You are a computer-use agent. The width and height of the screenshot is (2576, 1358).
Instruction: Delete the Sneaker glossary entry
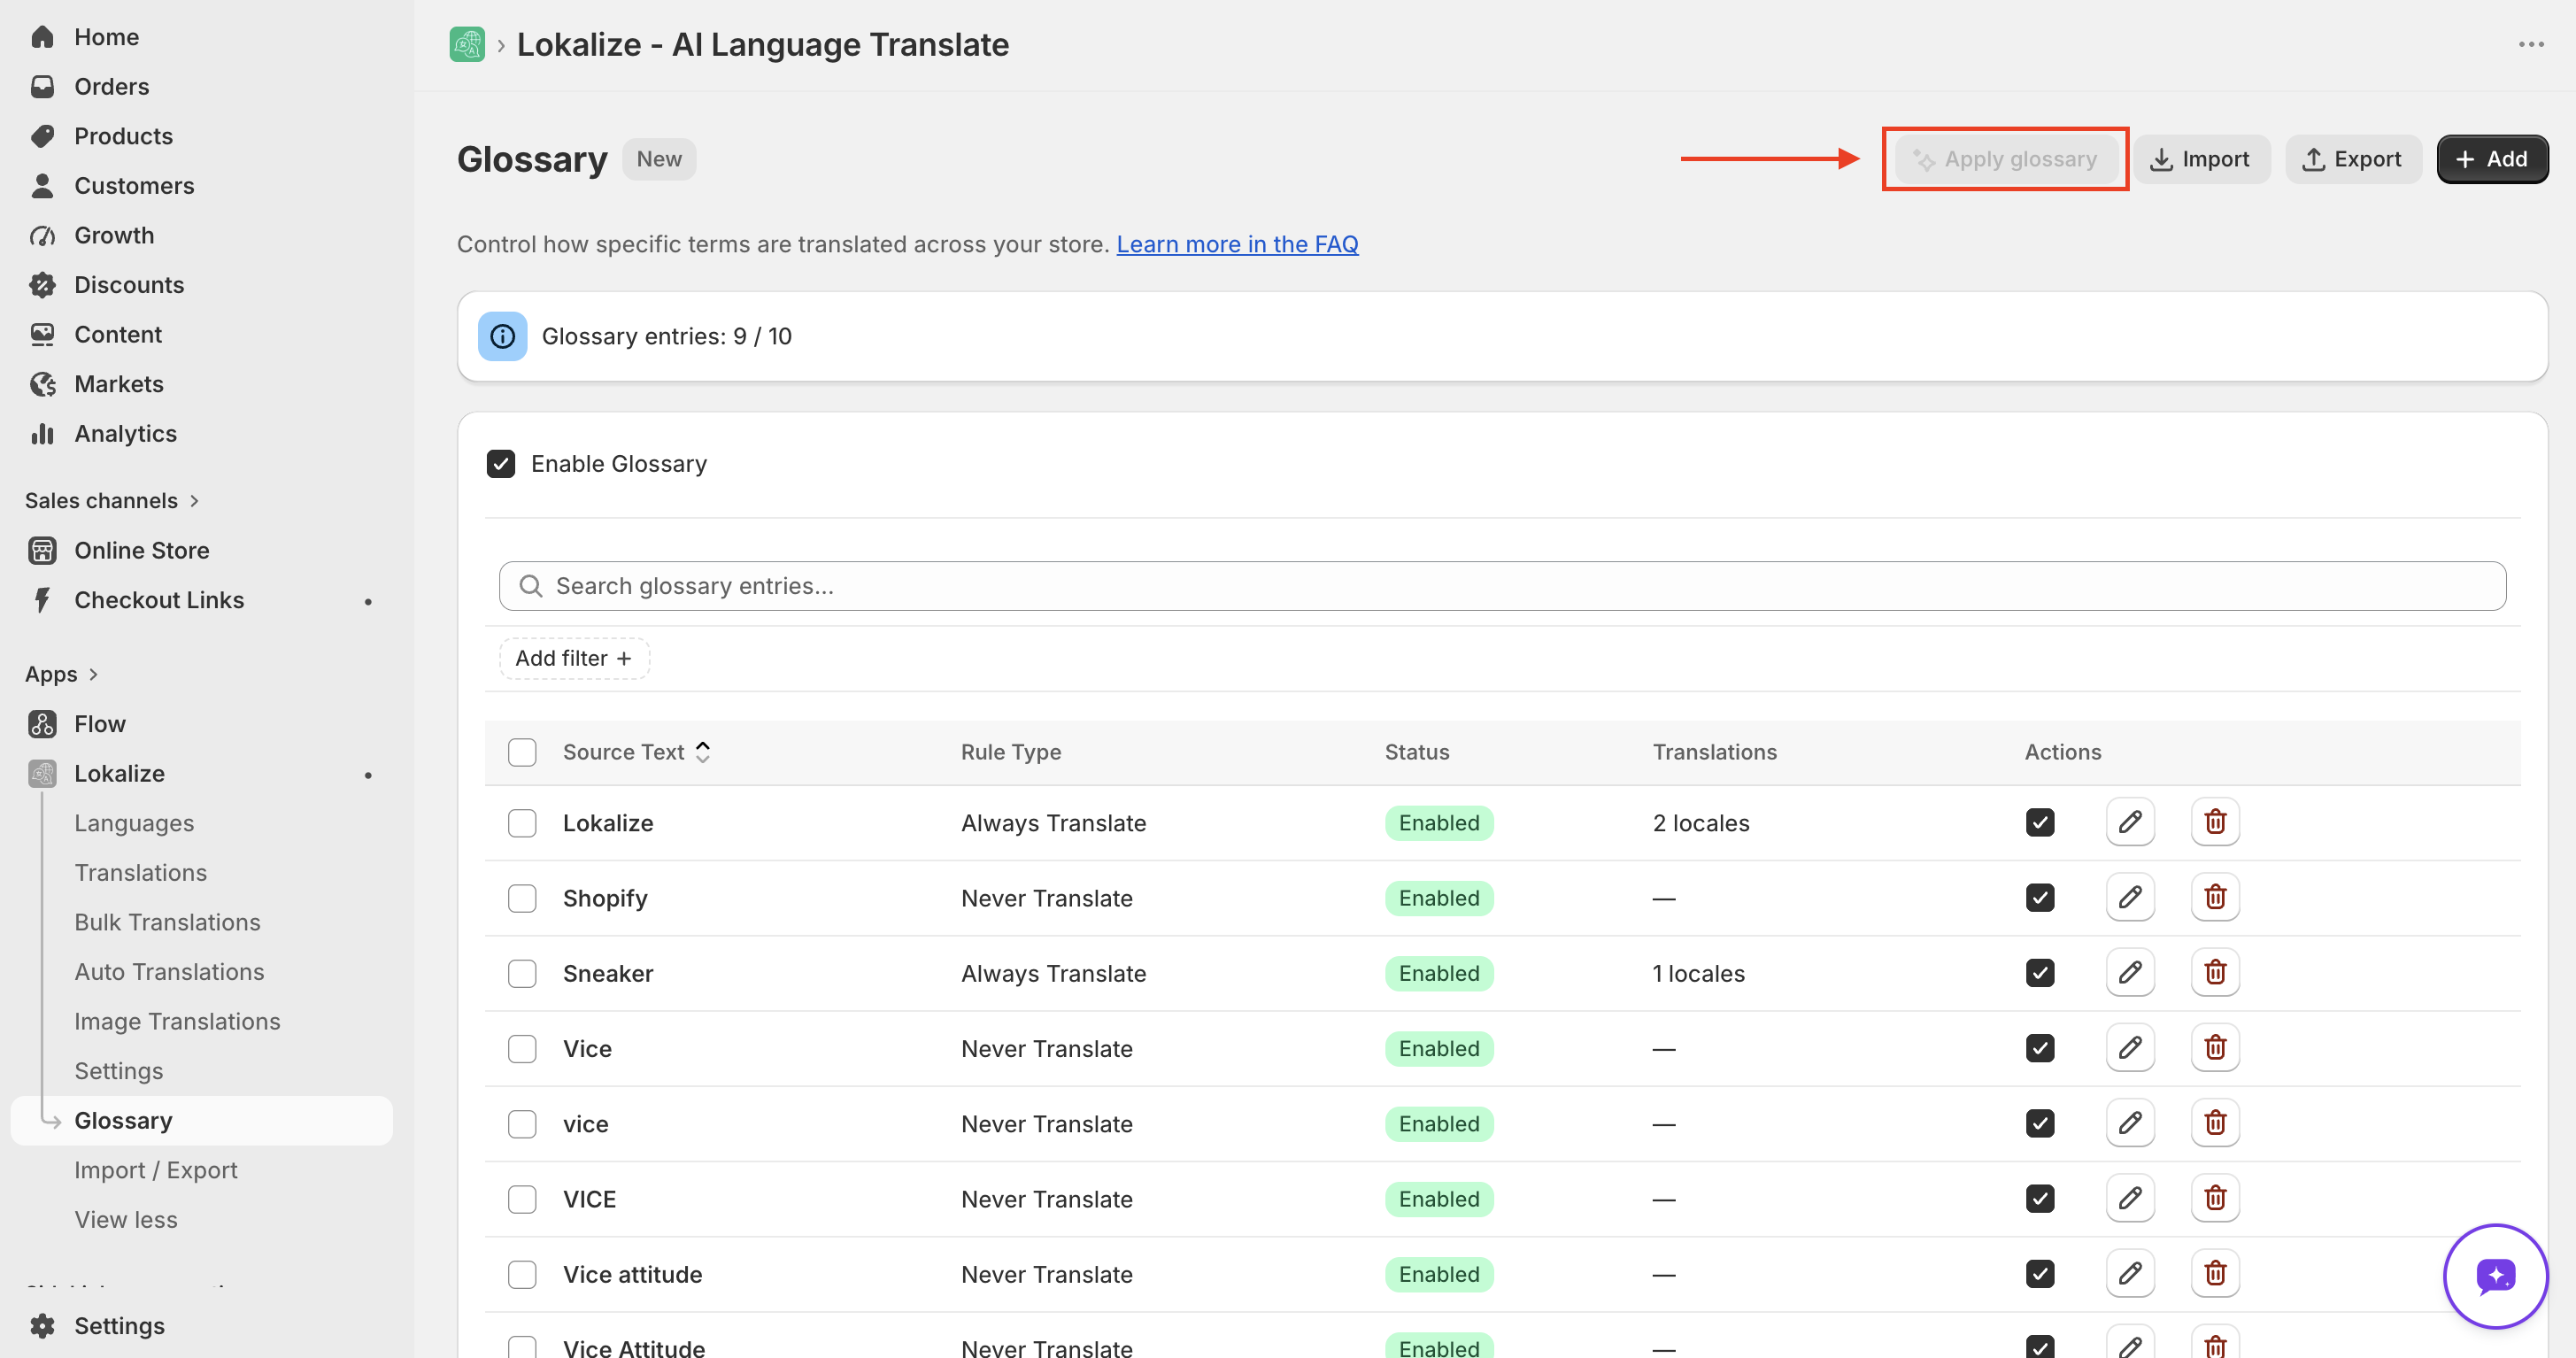[2215, 972]
